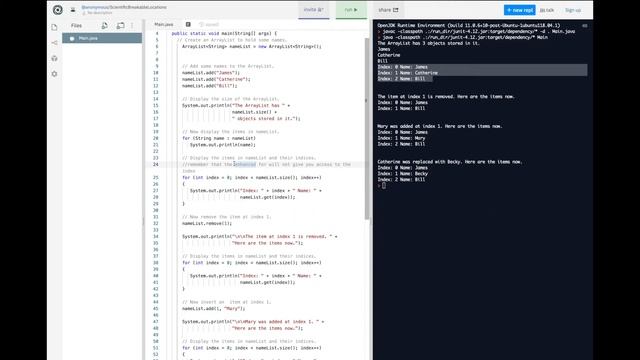Click line number 24 in the gutter

point(156,164)
